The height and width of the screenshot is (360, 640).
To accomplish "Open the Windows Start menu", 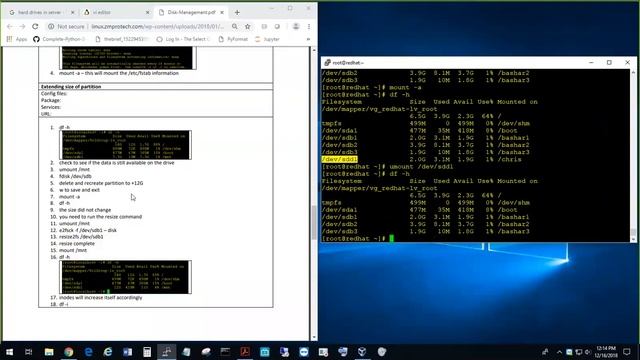I will pyautogui.click(x=9, y=352).
